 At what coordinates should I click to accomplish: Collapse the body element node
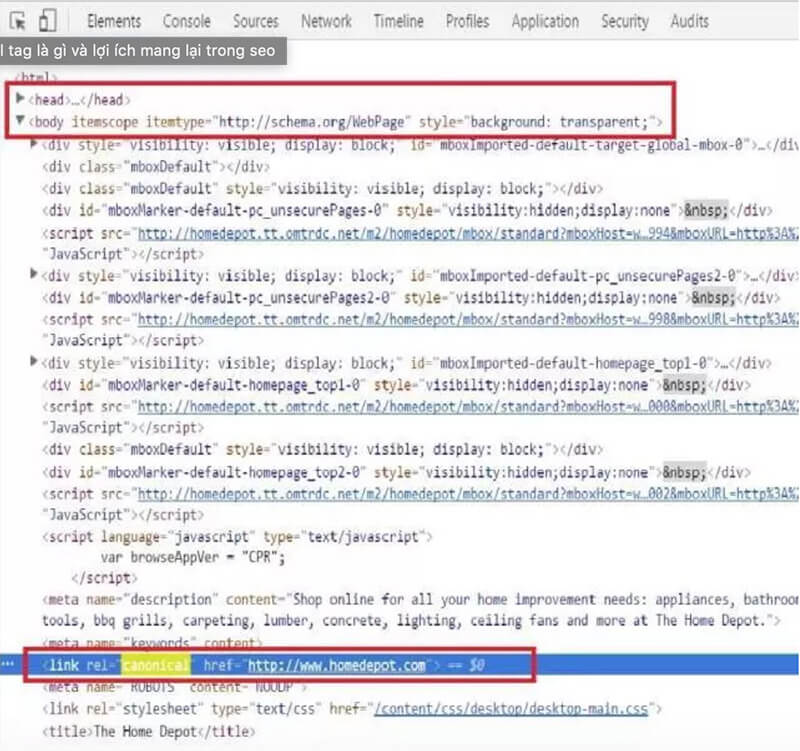click(22, 122)
